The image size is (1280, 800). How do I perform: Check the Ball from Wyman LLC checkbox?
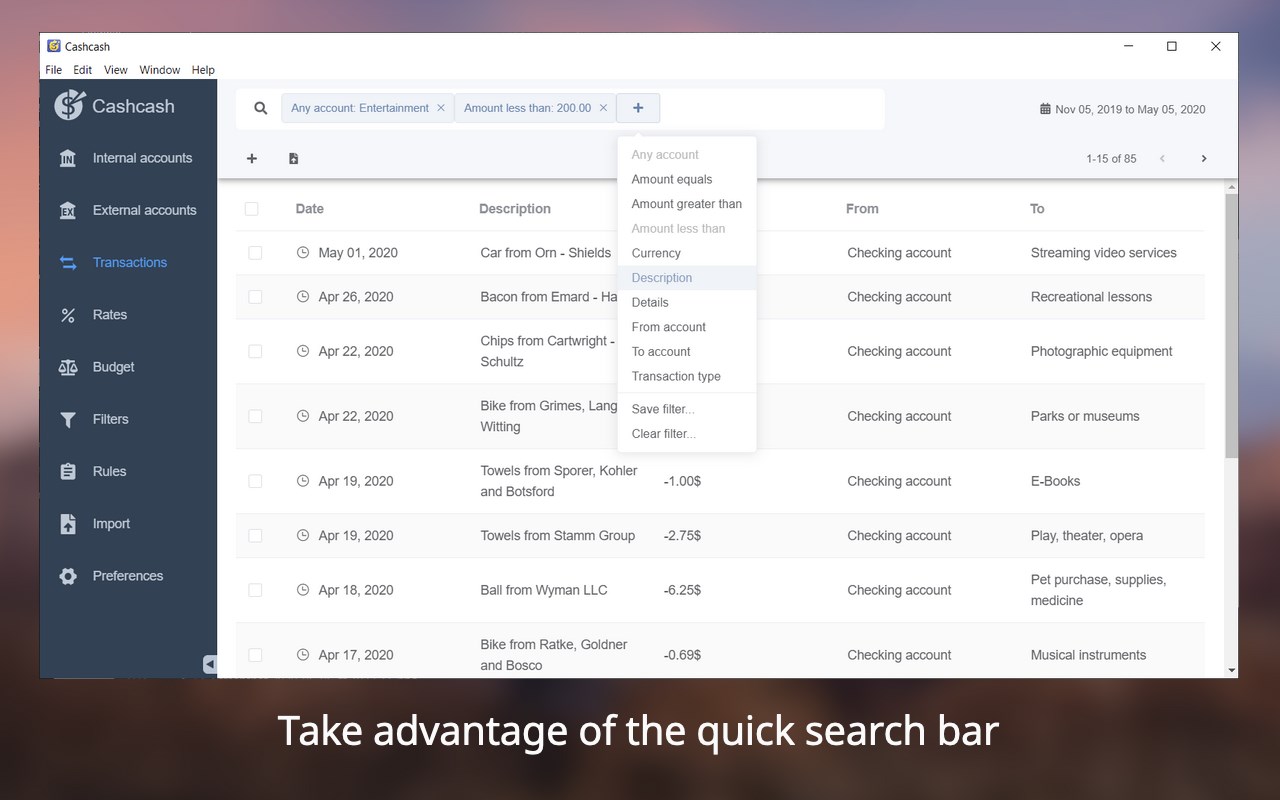tap(255, 590)
